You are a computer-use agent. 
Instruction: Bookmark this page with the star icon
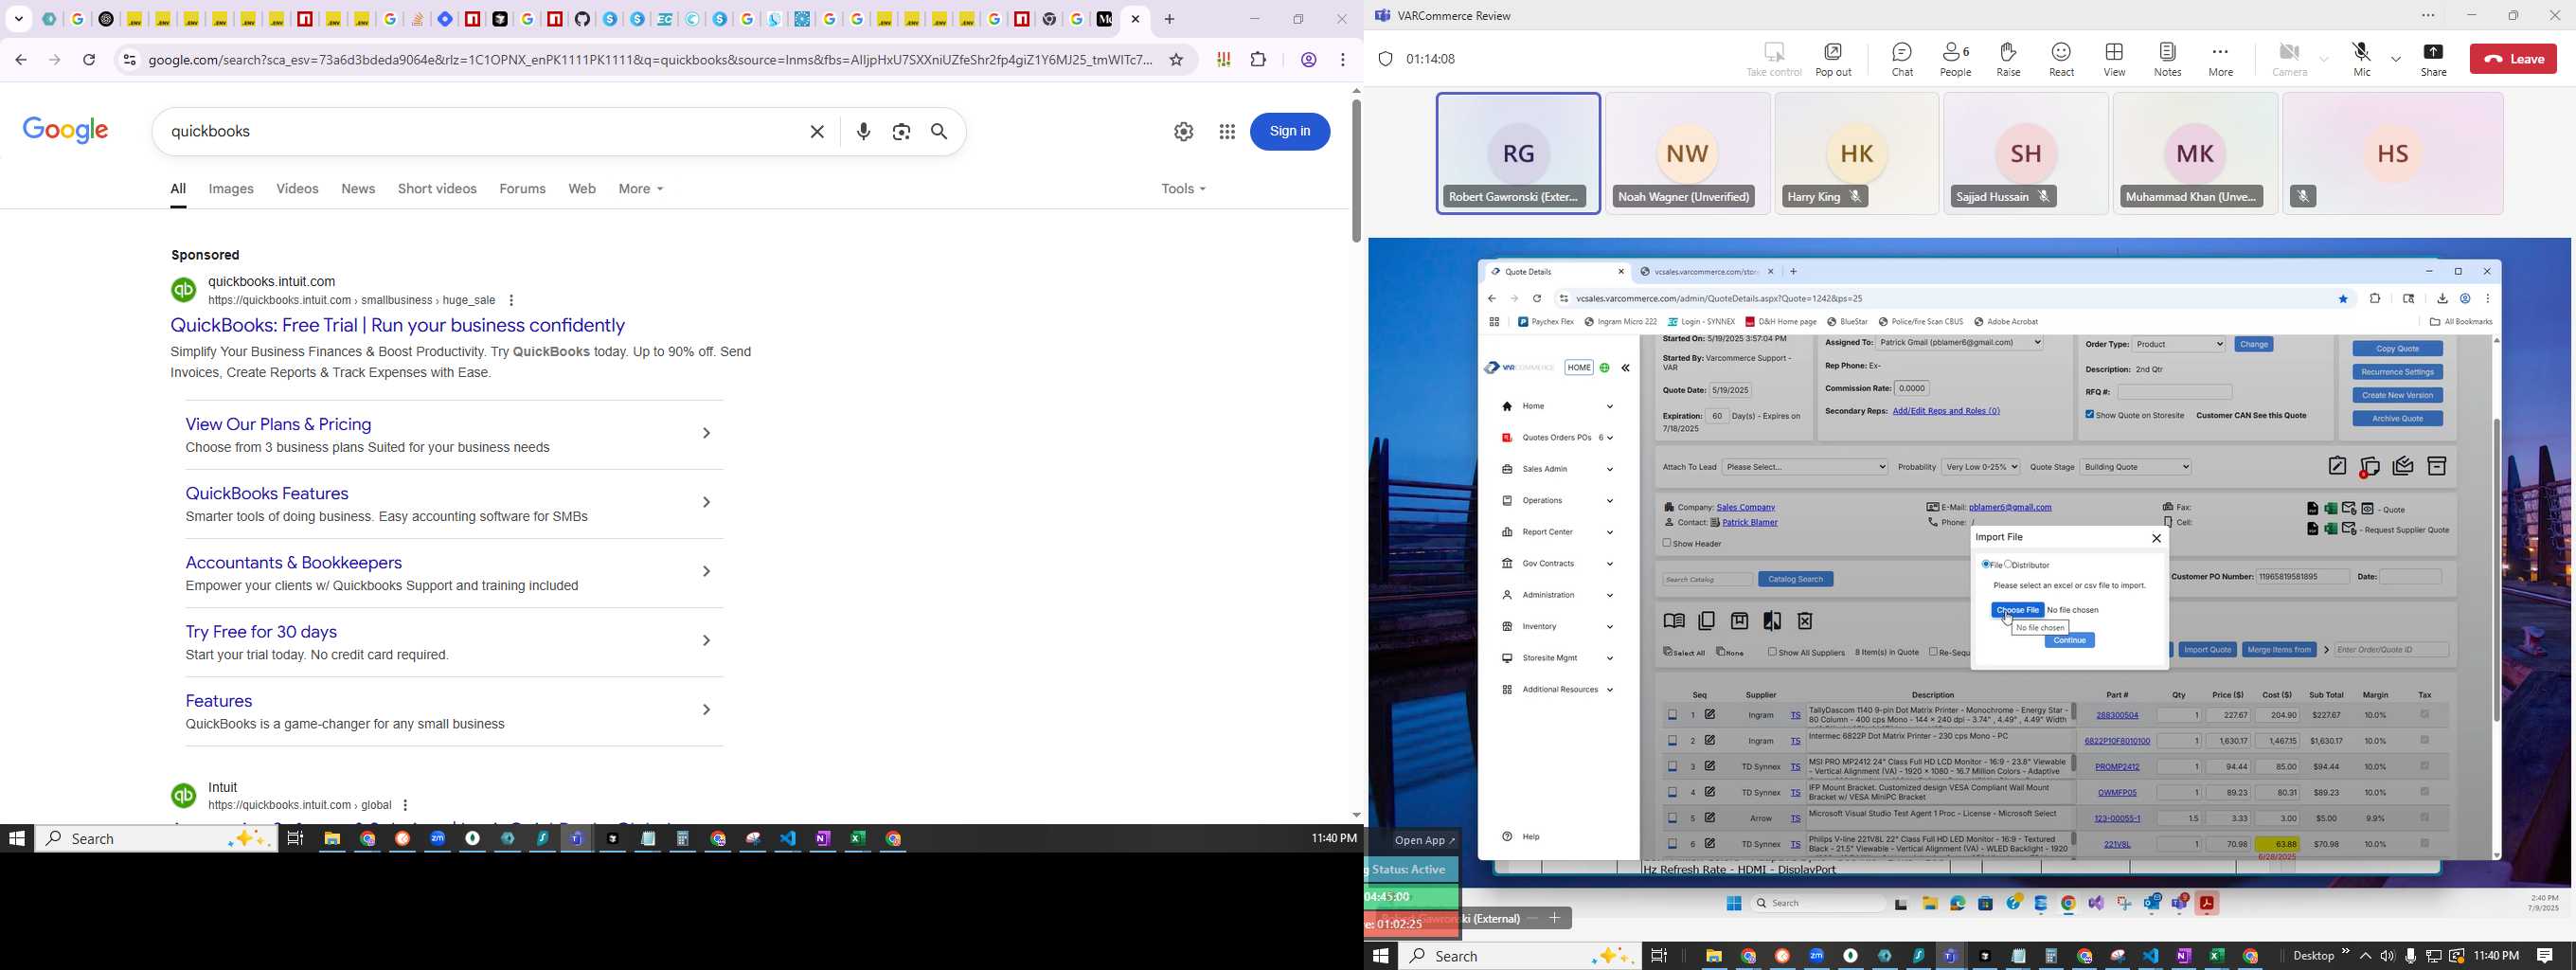[x=1176, y=60]
